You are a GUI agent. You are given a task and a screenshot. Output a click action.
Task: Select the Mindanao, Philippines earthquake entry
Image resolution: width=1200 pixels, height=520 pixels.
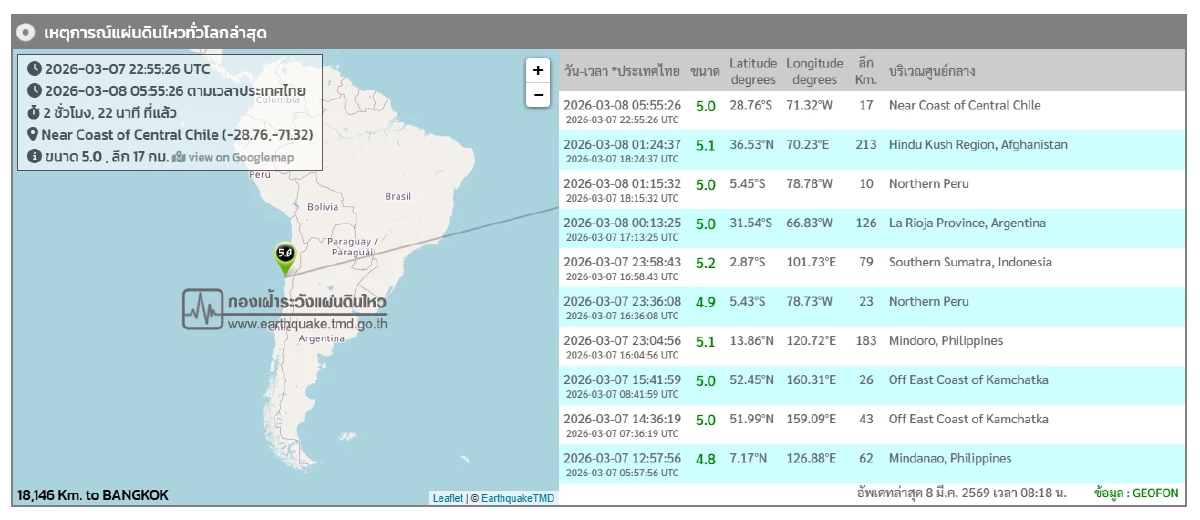[870, 463]
